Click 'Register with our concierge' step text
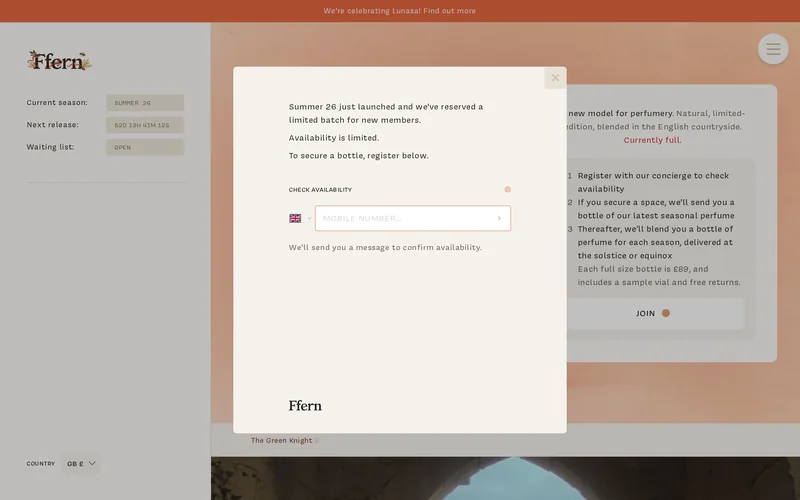The image size is (800, 500). (654, 182)
